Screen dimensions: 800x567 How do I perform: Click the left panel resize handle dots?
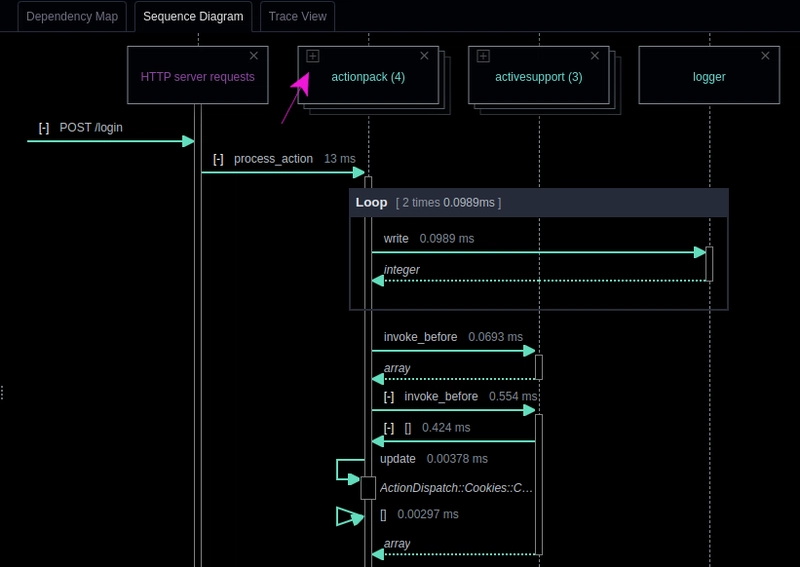(x=3, y=392)
